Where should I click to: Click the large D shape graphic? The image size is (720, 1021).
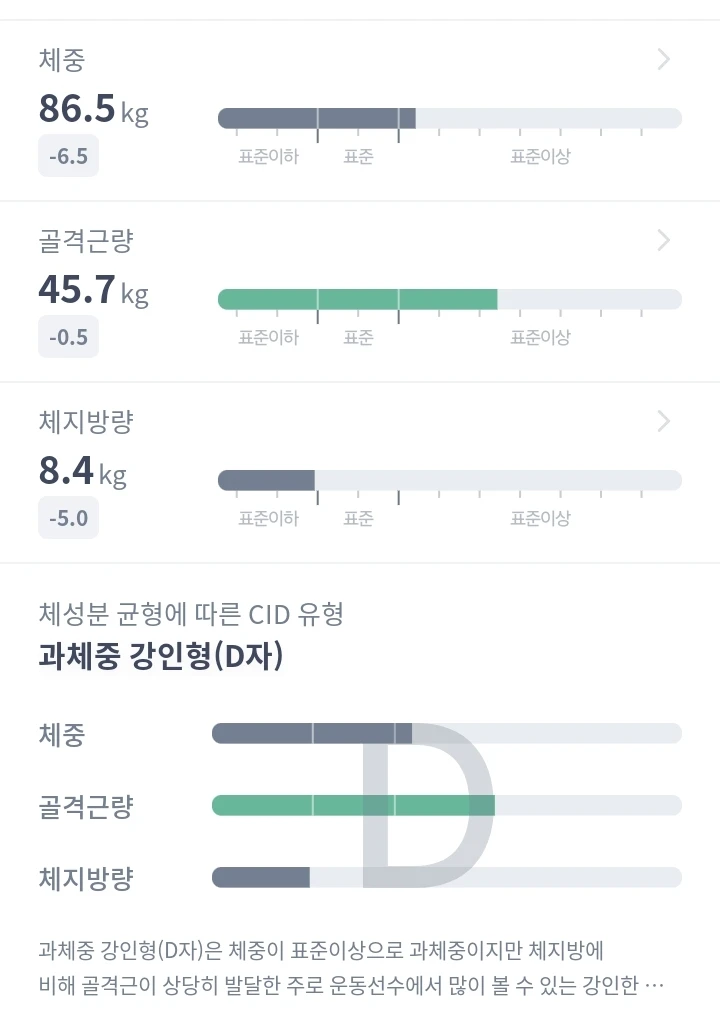(x=428, y=805)
